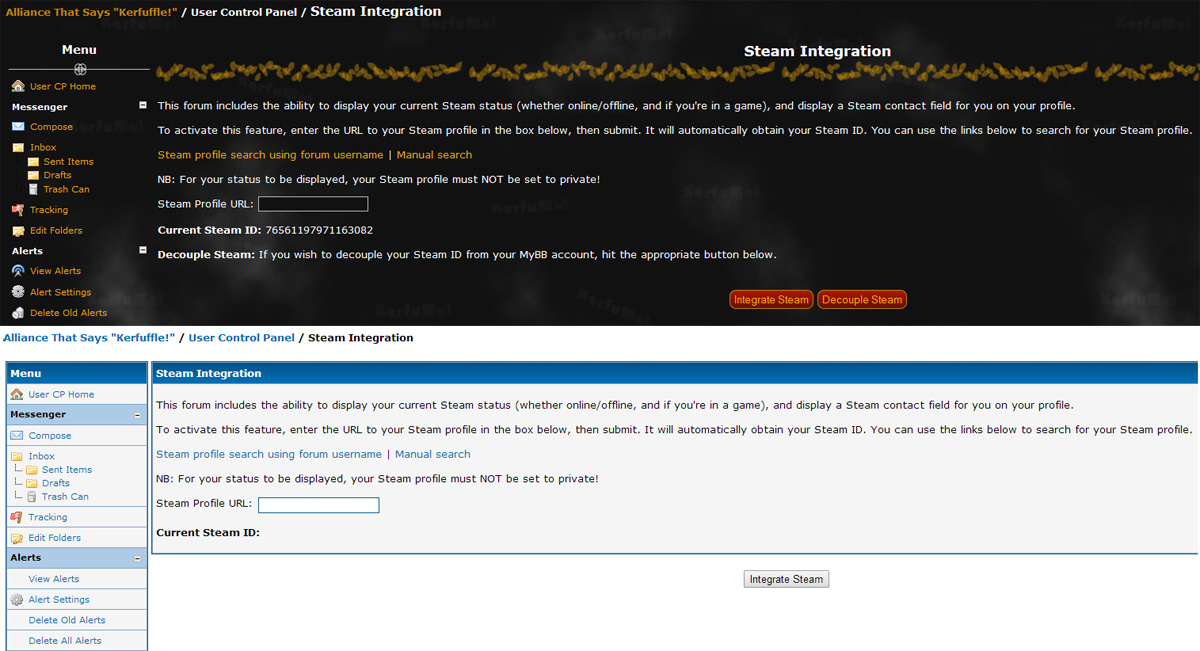Open Manual search link in the dark theme
1200x651 pixels.
(434, 155)
